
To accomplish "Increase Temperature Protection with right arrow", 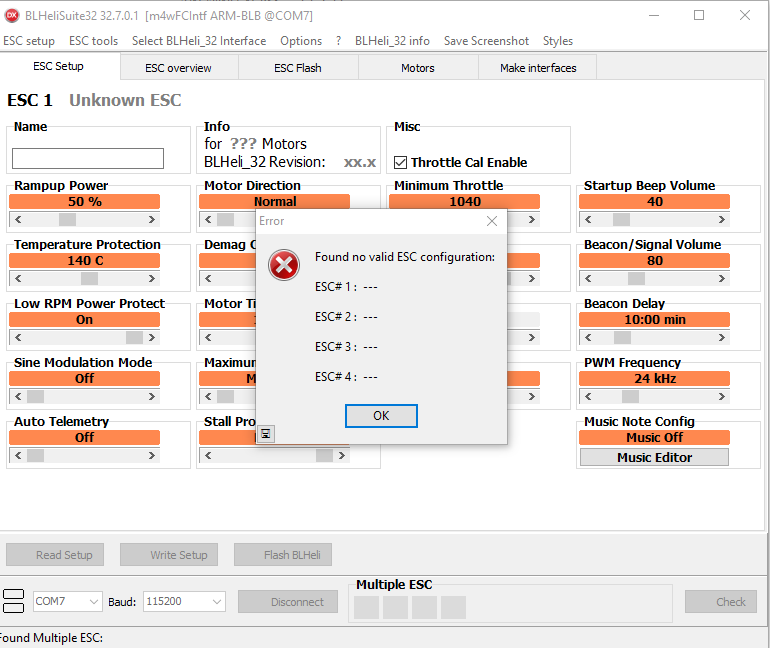I will click(x=152, y=278).
